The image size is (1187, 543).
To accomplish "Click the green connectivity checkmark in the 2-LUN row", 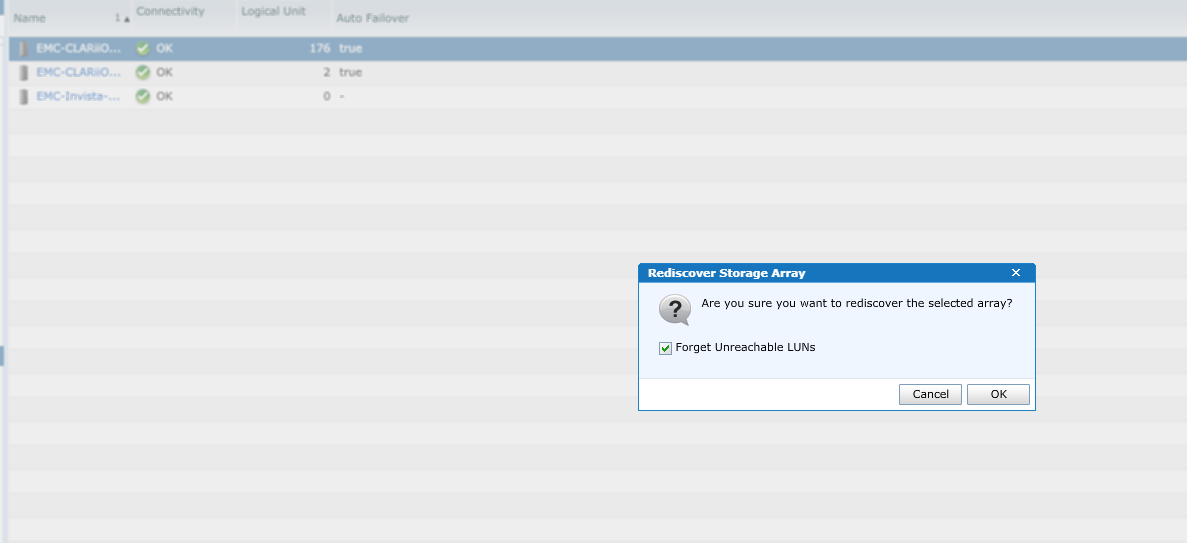I will [142, 73].
